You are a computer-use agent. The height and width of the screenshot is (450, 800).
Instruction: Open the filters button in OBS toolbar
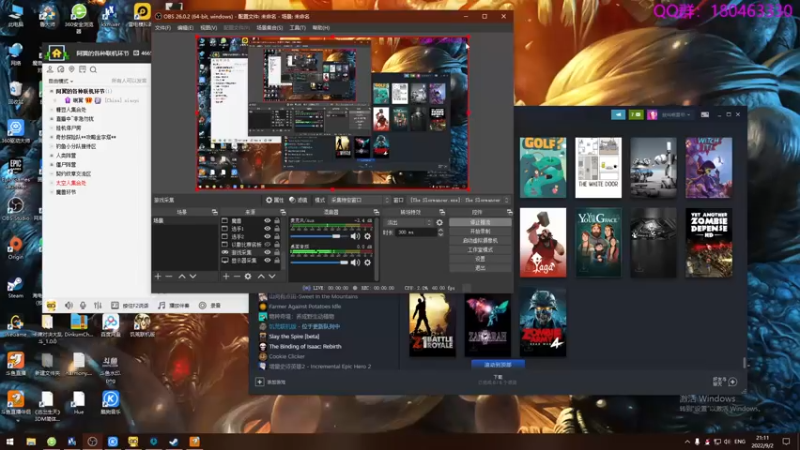[298, 200]
